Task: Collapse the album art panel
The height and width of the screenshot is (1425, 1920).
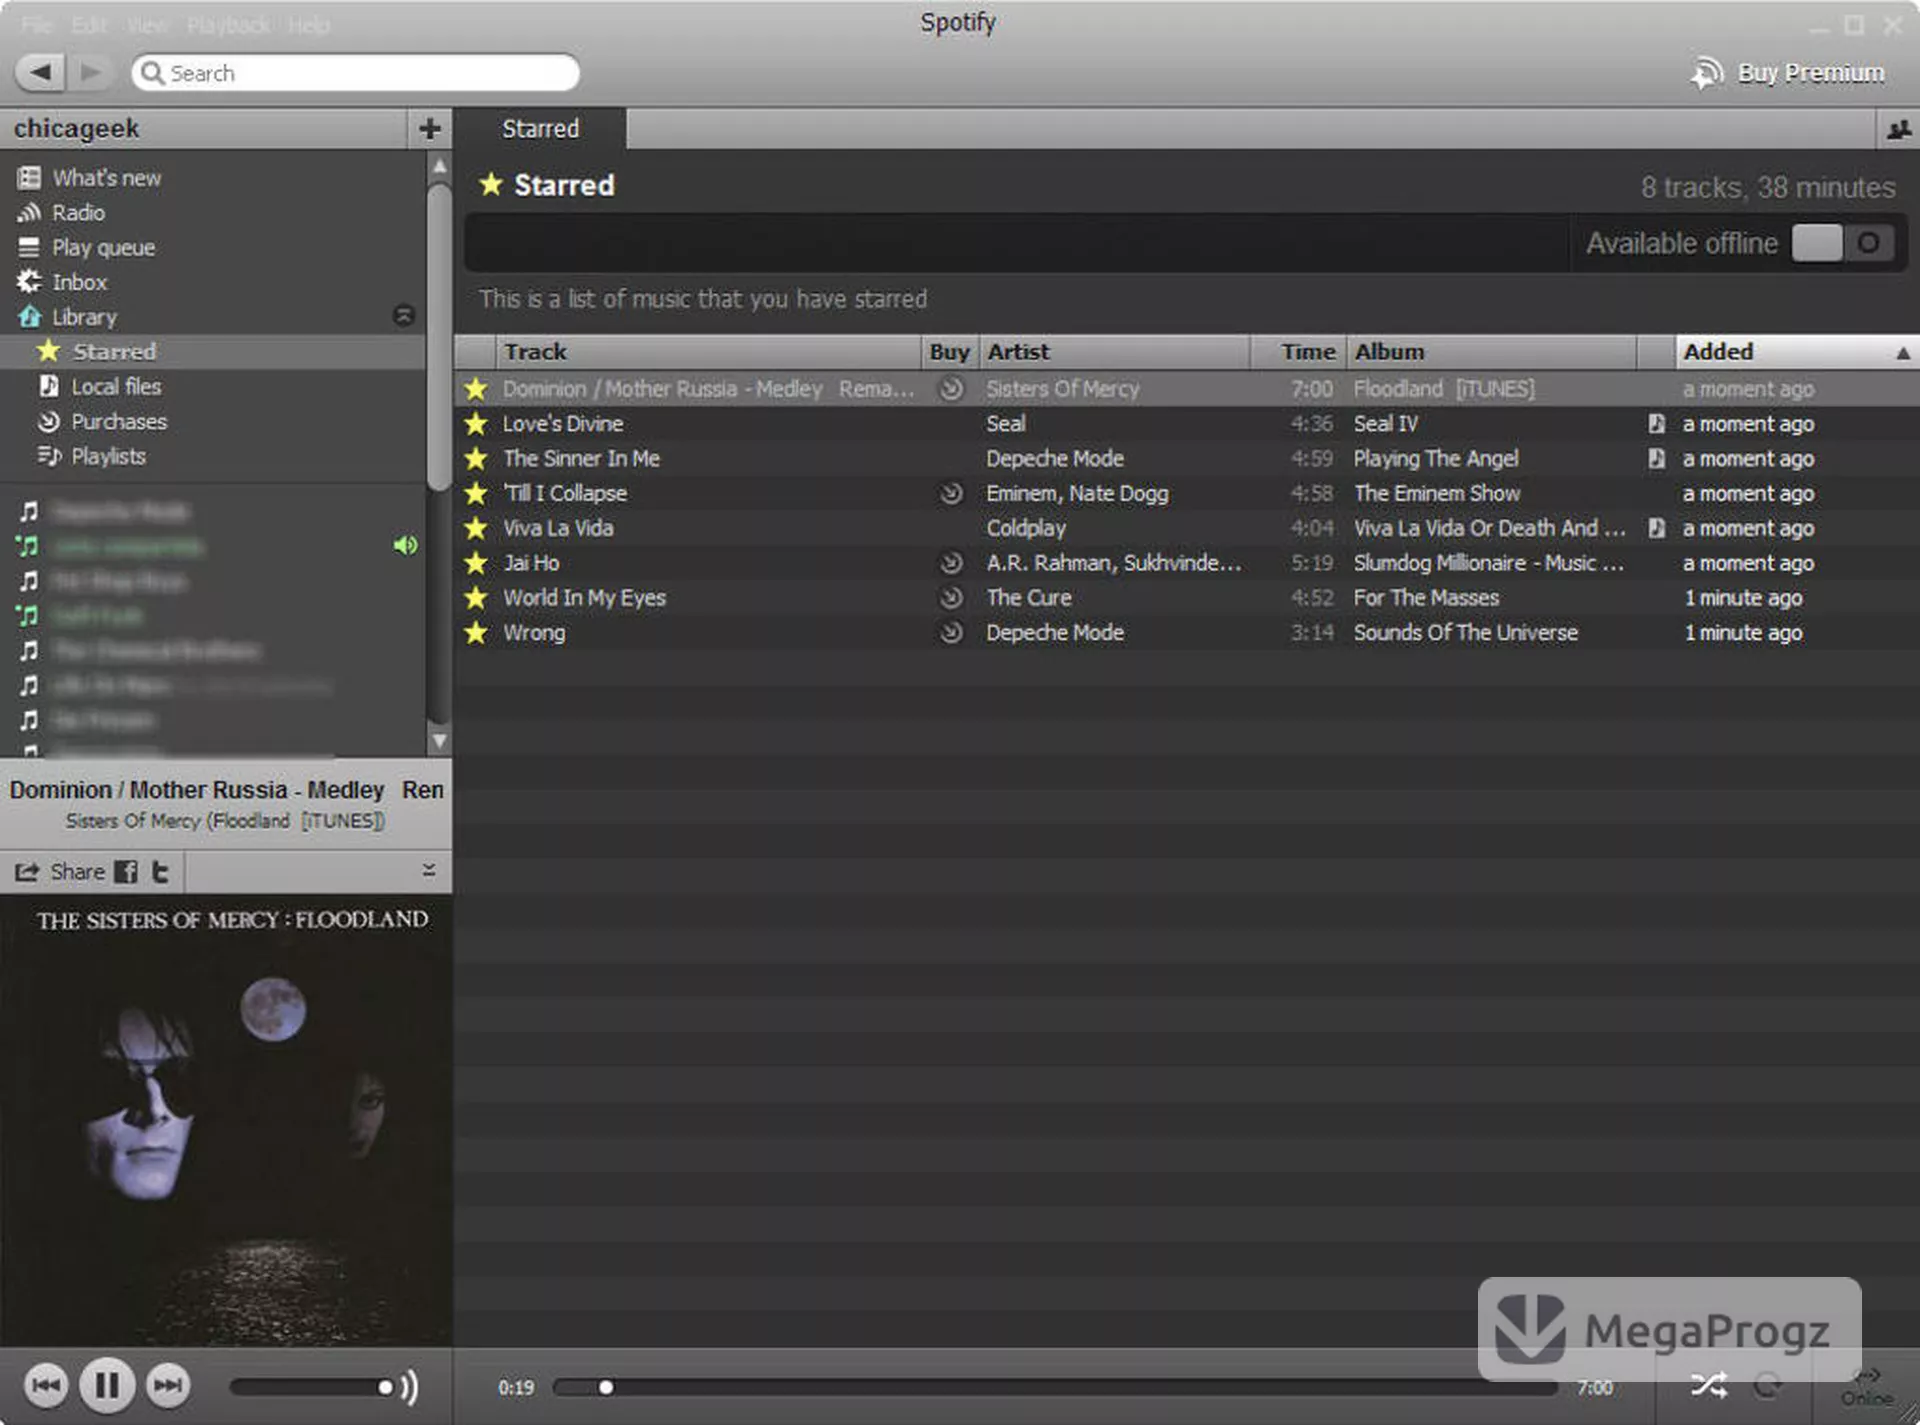Action: [429, 871]
